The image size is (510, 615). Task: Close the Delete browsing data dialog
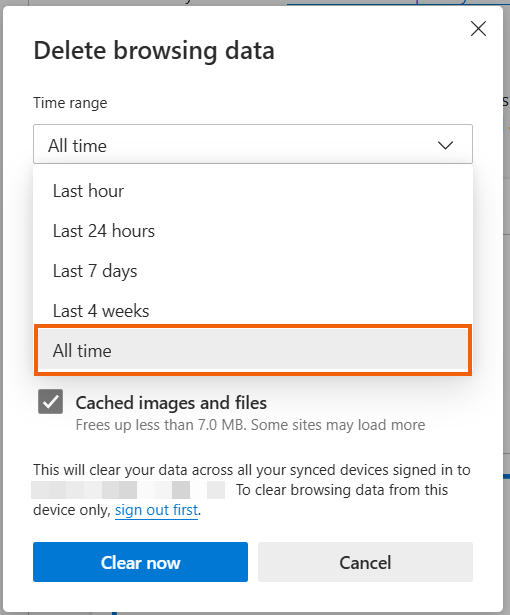478,29
